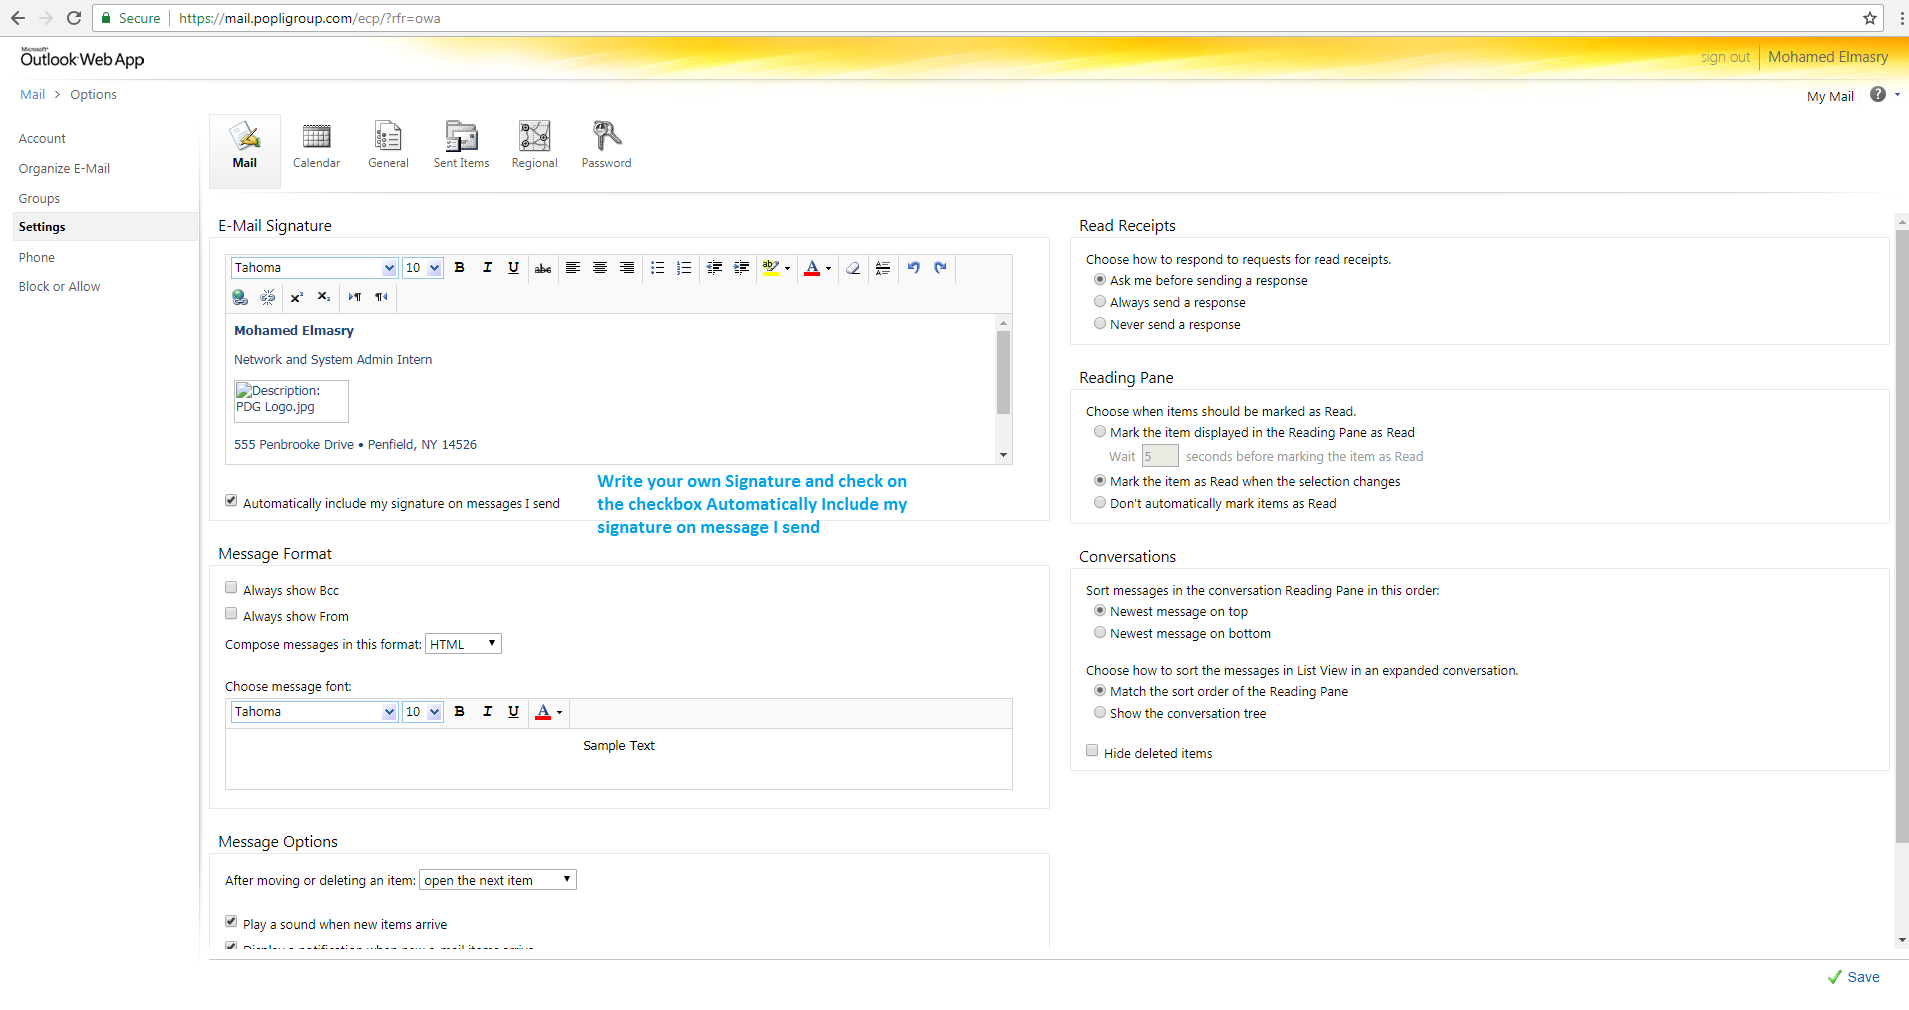
Task: Open Organize E-Mail in the sidebar
Action: [x=64, y=169]
